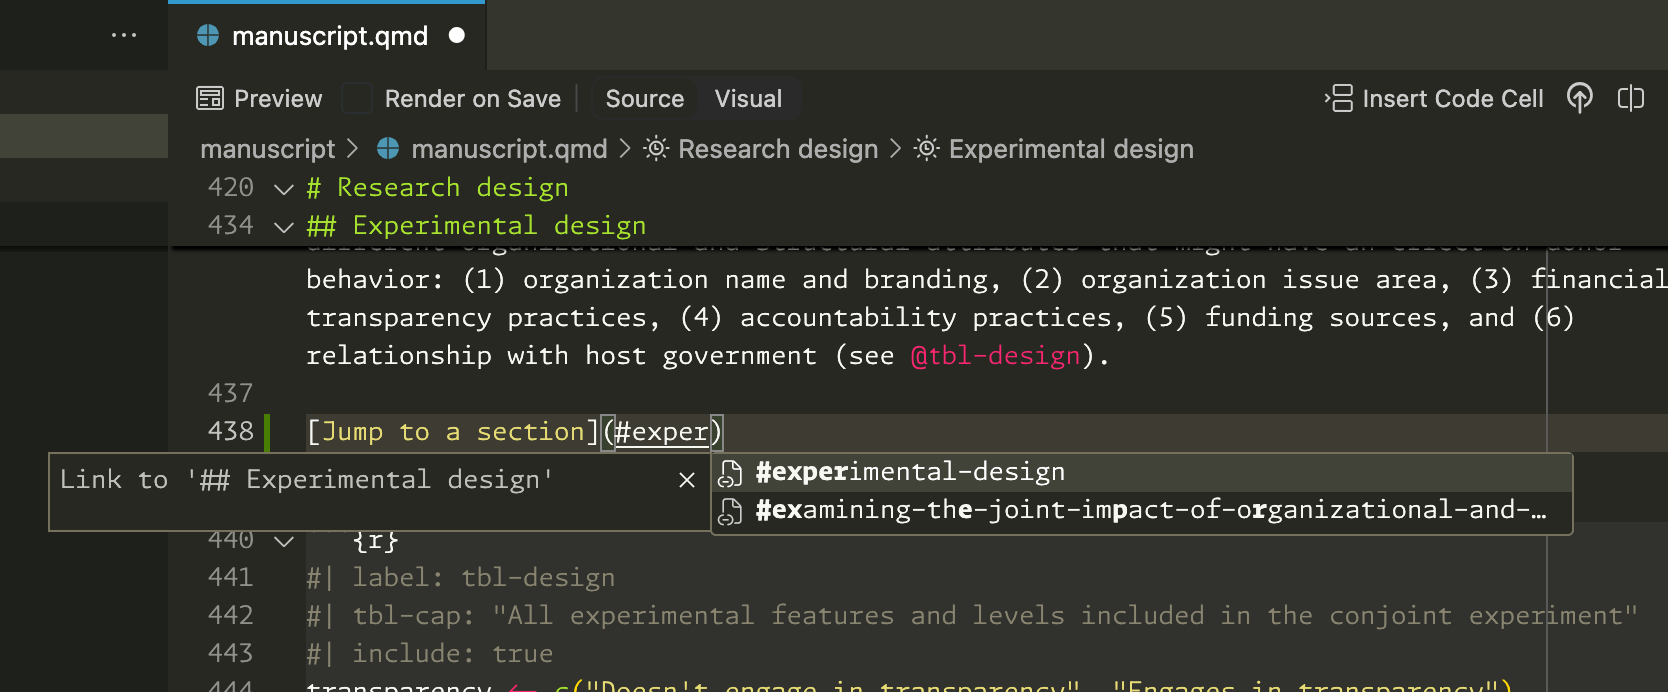Close the link details popup
The height and width of the screenshot is (692, 1668).
click(687, 480)
